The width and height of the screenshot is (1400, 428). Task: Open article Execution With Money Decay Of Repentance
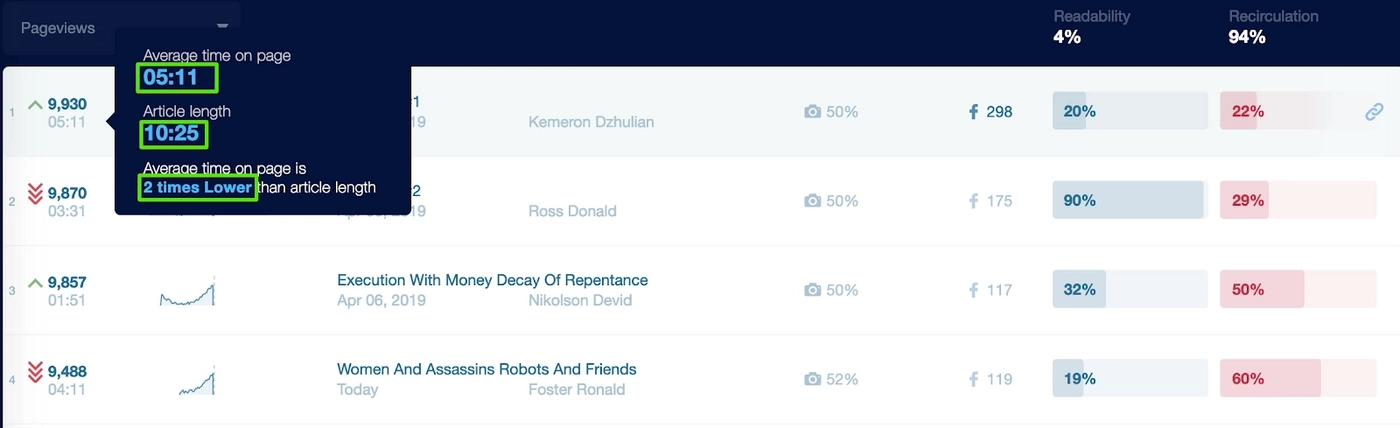pyautogui.click(x=492, y=280)
